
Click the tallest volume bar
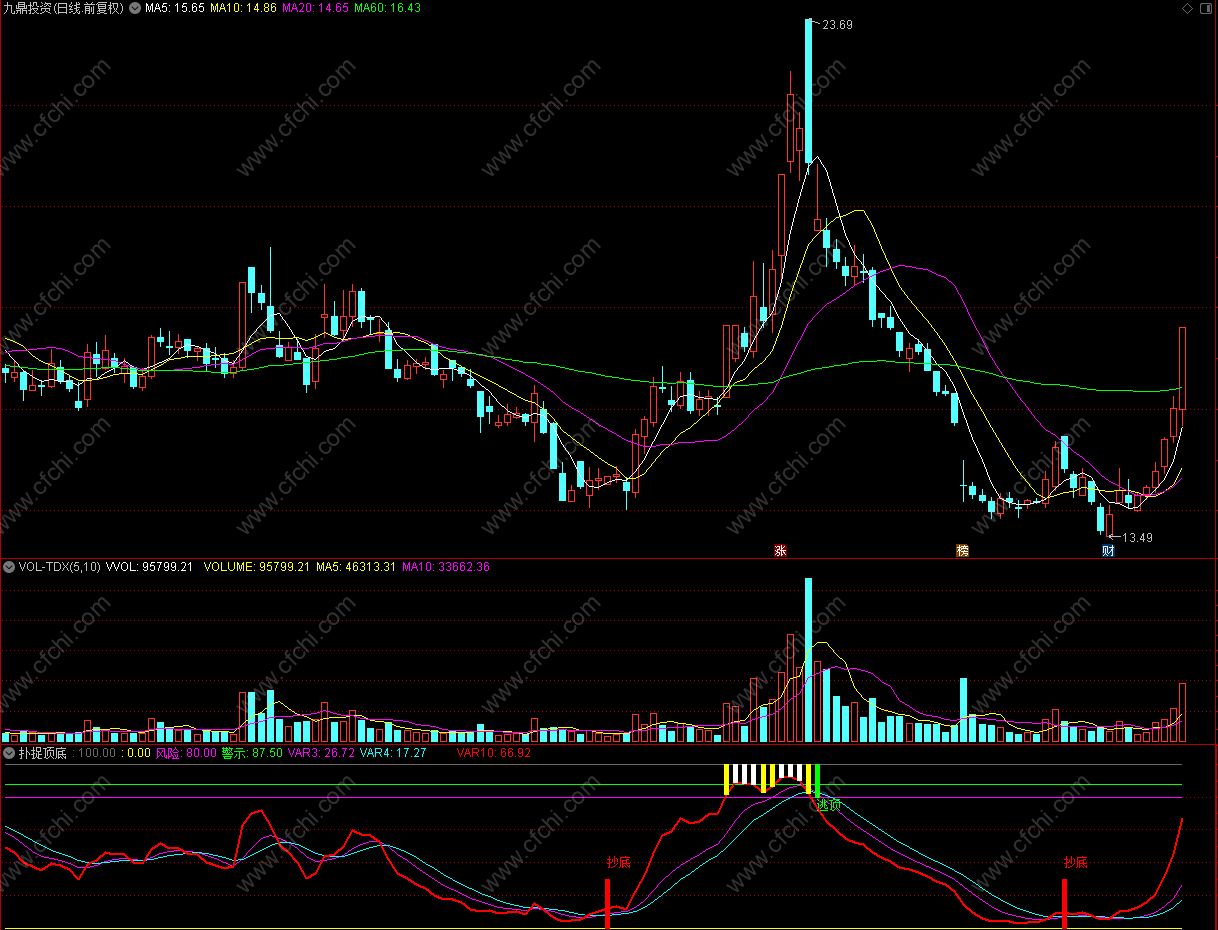click(x=808, y=660)
